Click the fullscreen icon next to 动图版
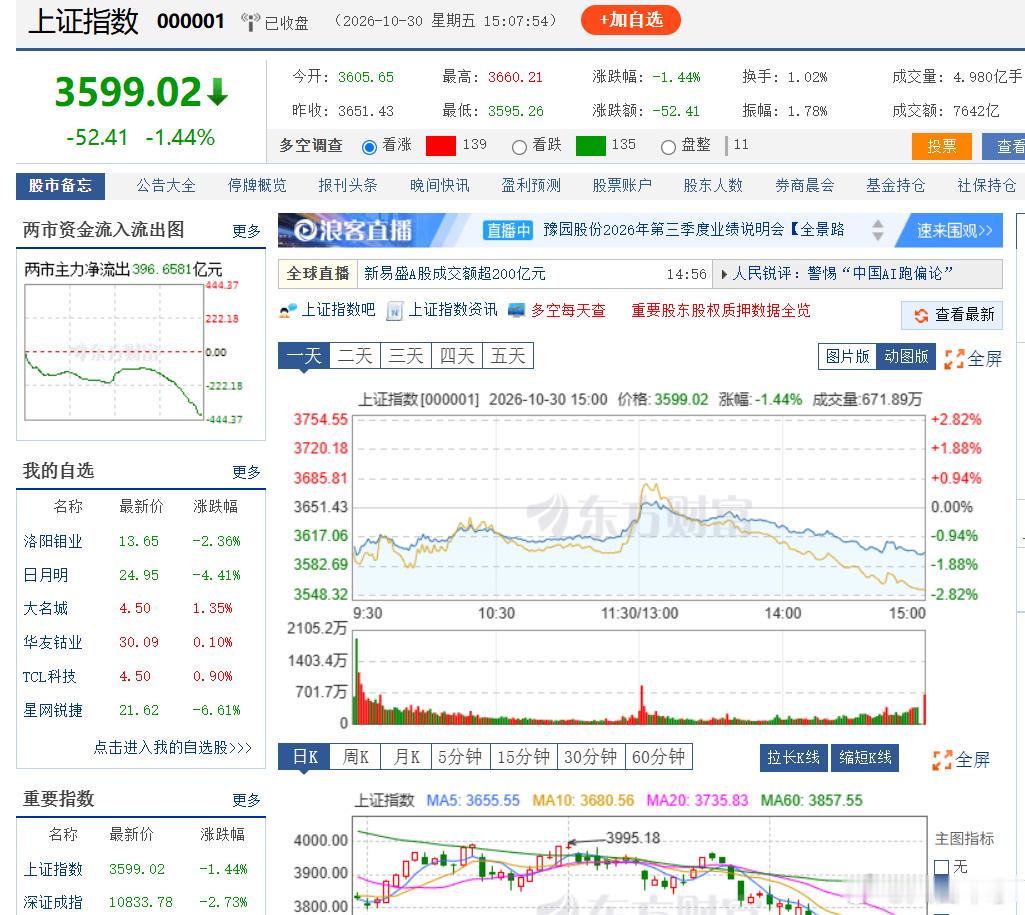 [954, 358]
